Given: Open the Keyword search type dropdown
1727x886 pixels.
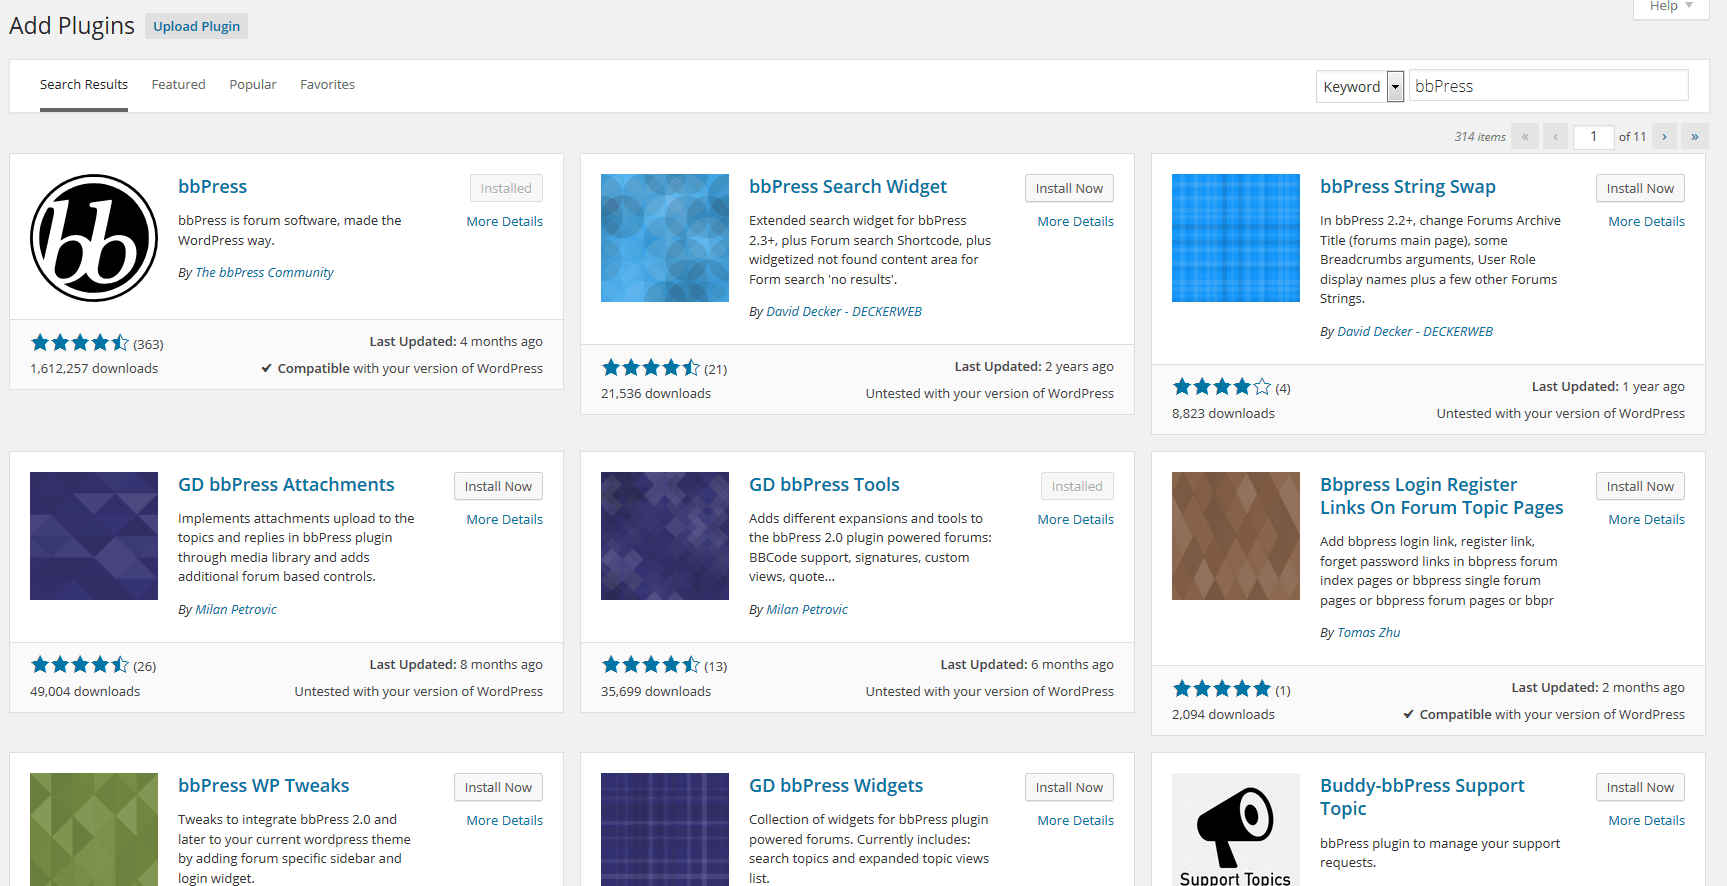Looking at the screenshot, I should coord(1360,87).
